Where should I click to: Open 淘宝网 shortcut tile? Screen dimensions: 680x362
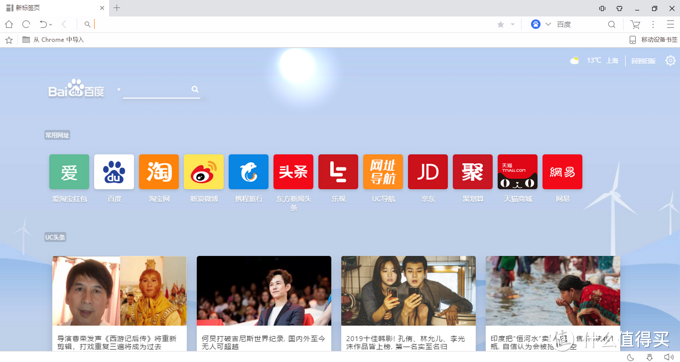point(159,172)
